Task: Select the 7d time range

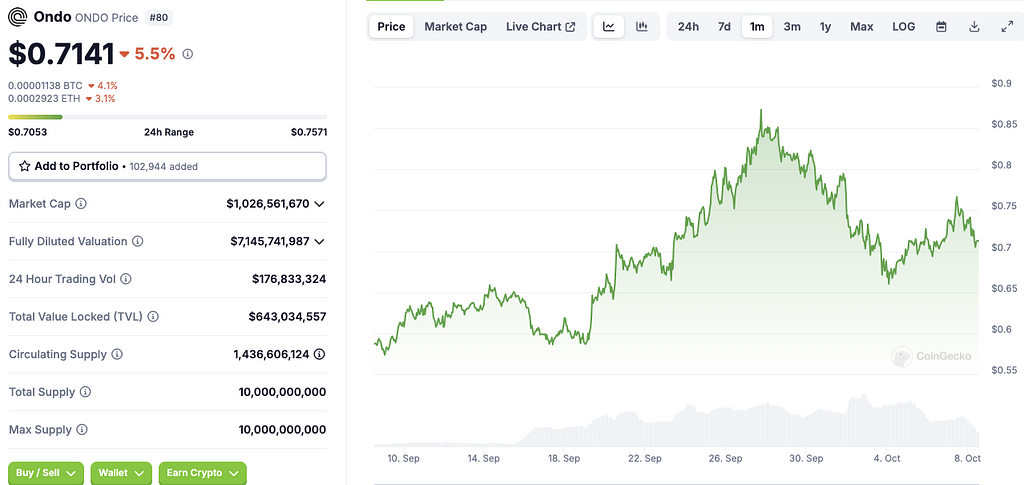Action: click(724, 27)
